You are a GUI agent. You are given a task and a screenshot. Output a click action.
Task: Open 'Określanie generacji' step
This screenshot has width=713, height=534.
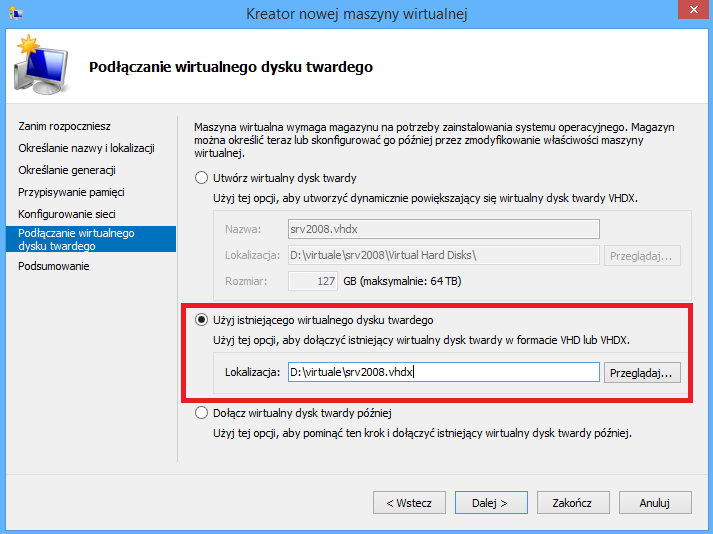point(67,170)
